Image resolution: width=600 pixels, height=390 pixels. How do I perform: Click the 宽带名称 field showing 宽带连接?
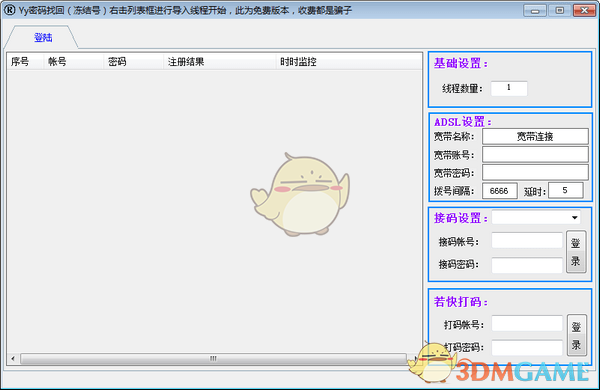point(535,137)
